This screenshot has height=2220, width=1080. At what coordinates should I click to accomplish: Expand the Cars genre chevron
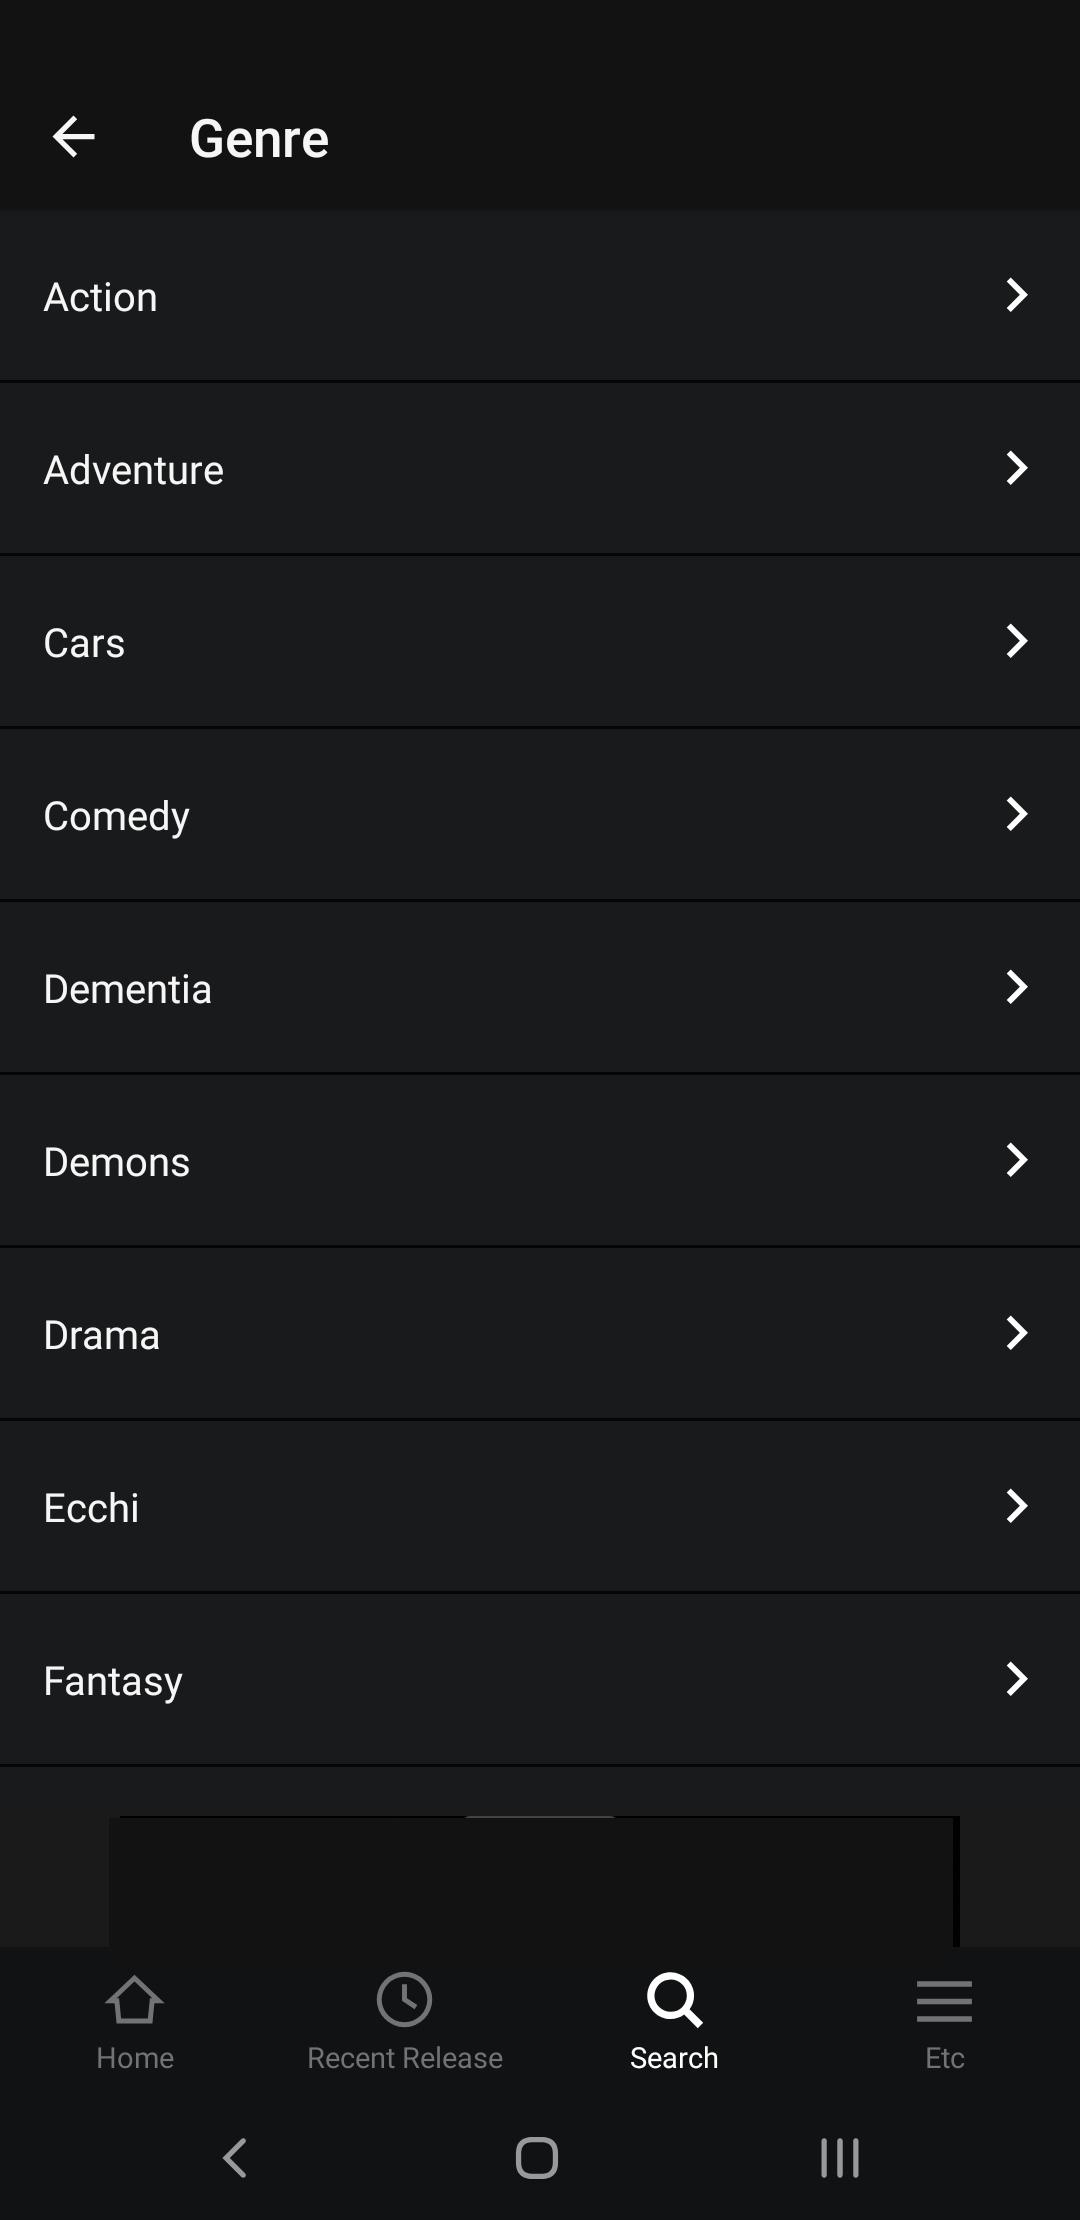(x=1017, y=641)
